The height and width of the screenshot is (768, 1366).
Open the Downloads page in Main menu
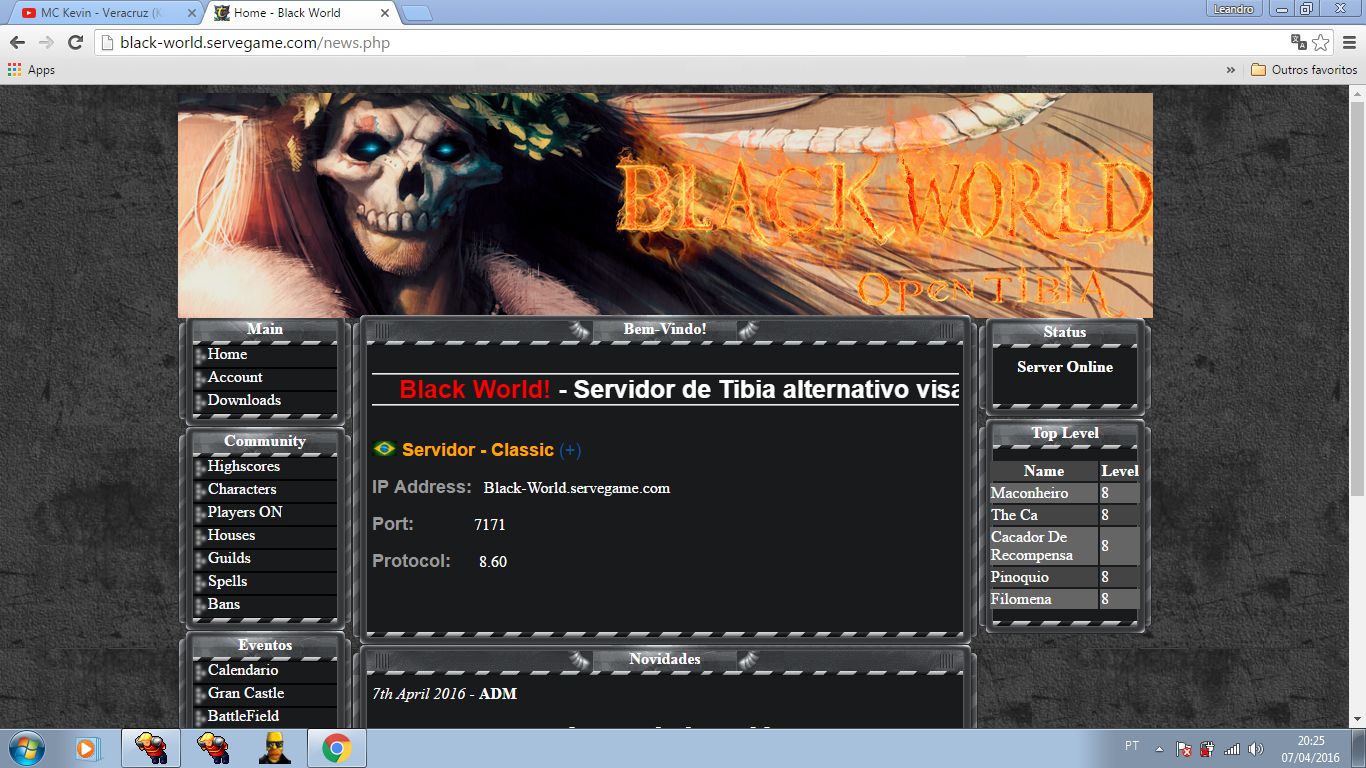(244, 400)
